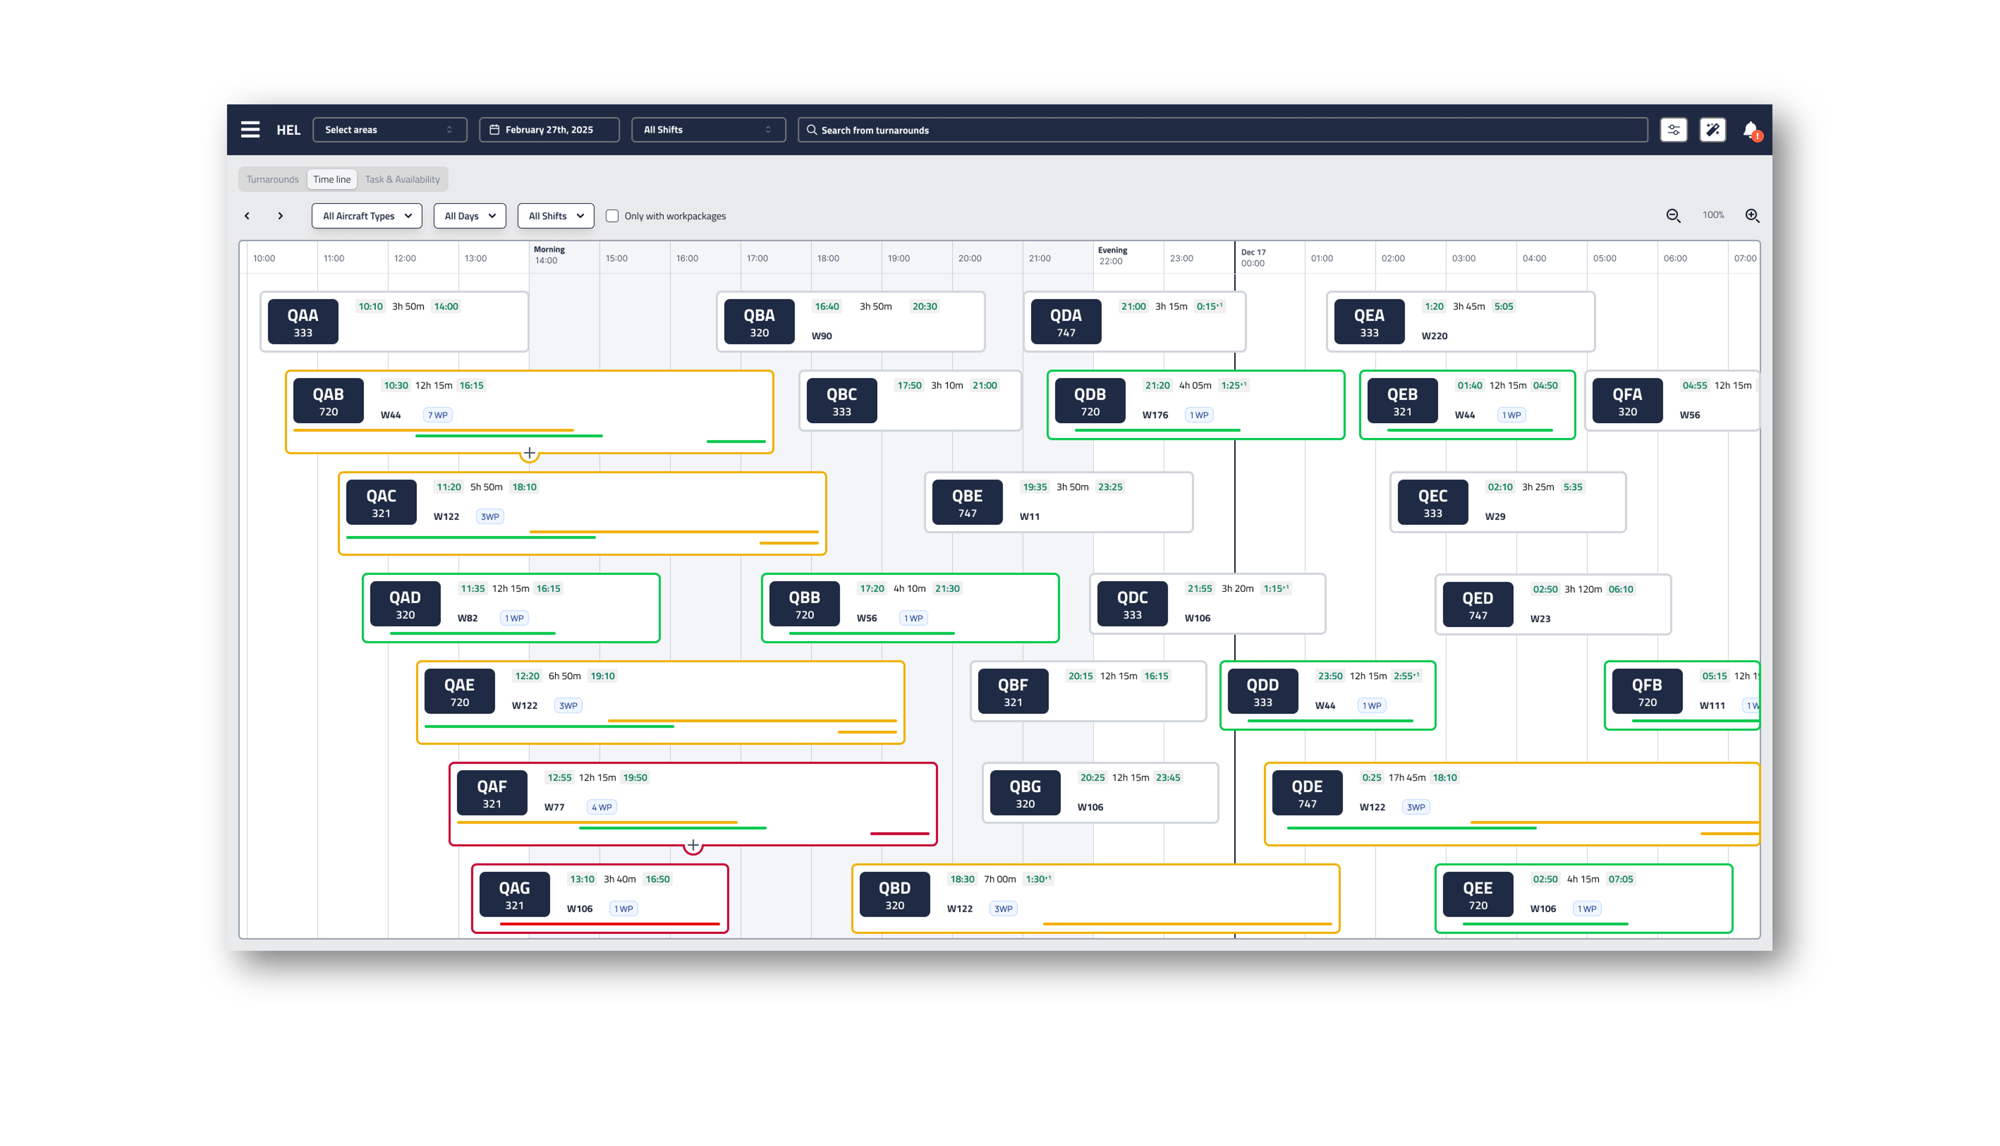Image resolution: width=2000 pixels, height=1146 pixels.
Task: Click plus icon below QAB turnaround
Action: point(529,454)
